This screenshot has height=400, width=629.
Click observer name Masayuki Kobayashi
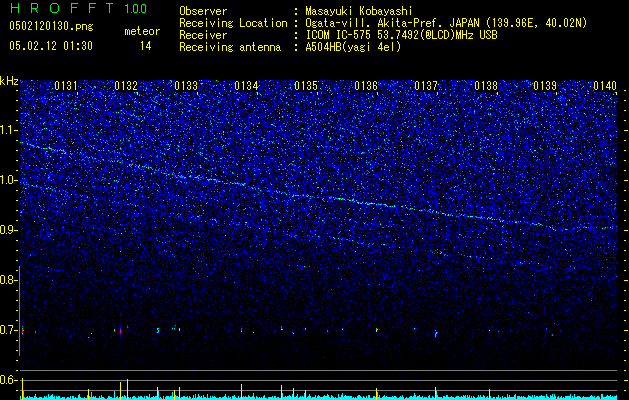(x=359, y=11)
